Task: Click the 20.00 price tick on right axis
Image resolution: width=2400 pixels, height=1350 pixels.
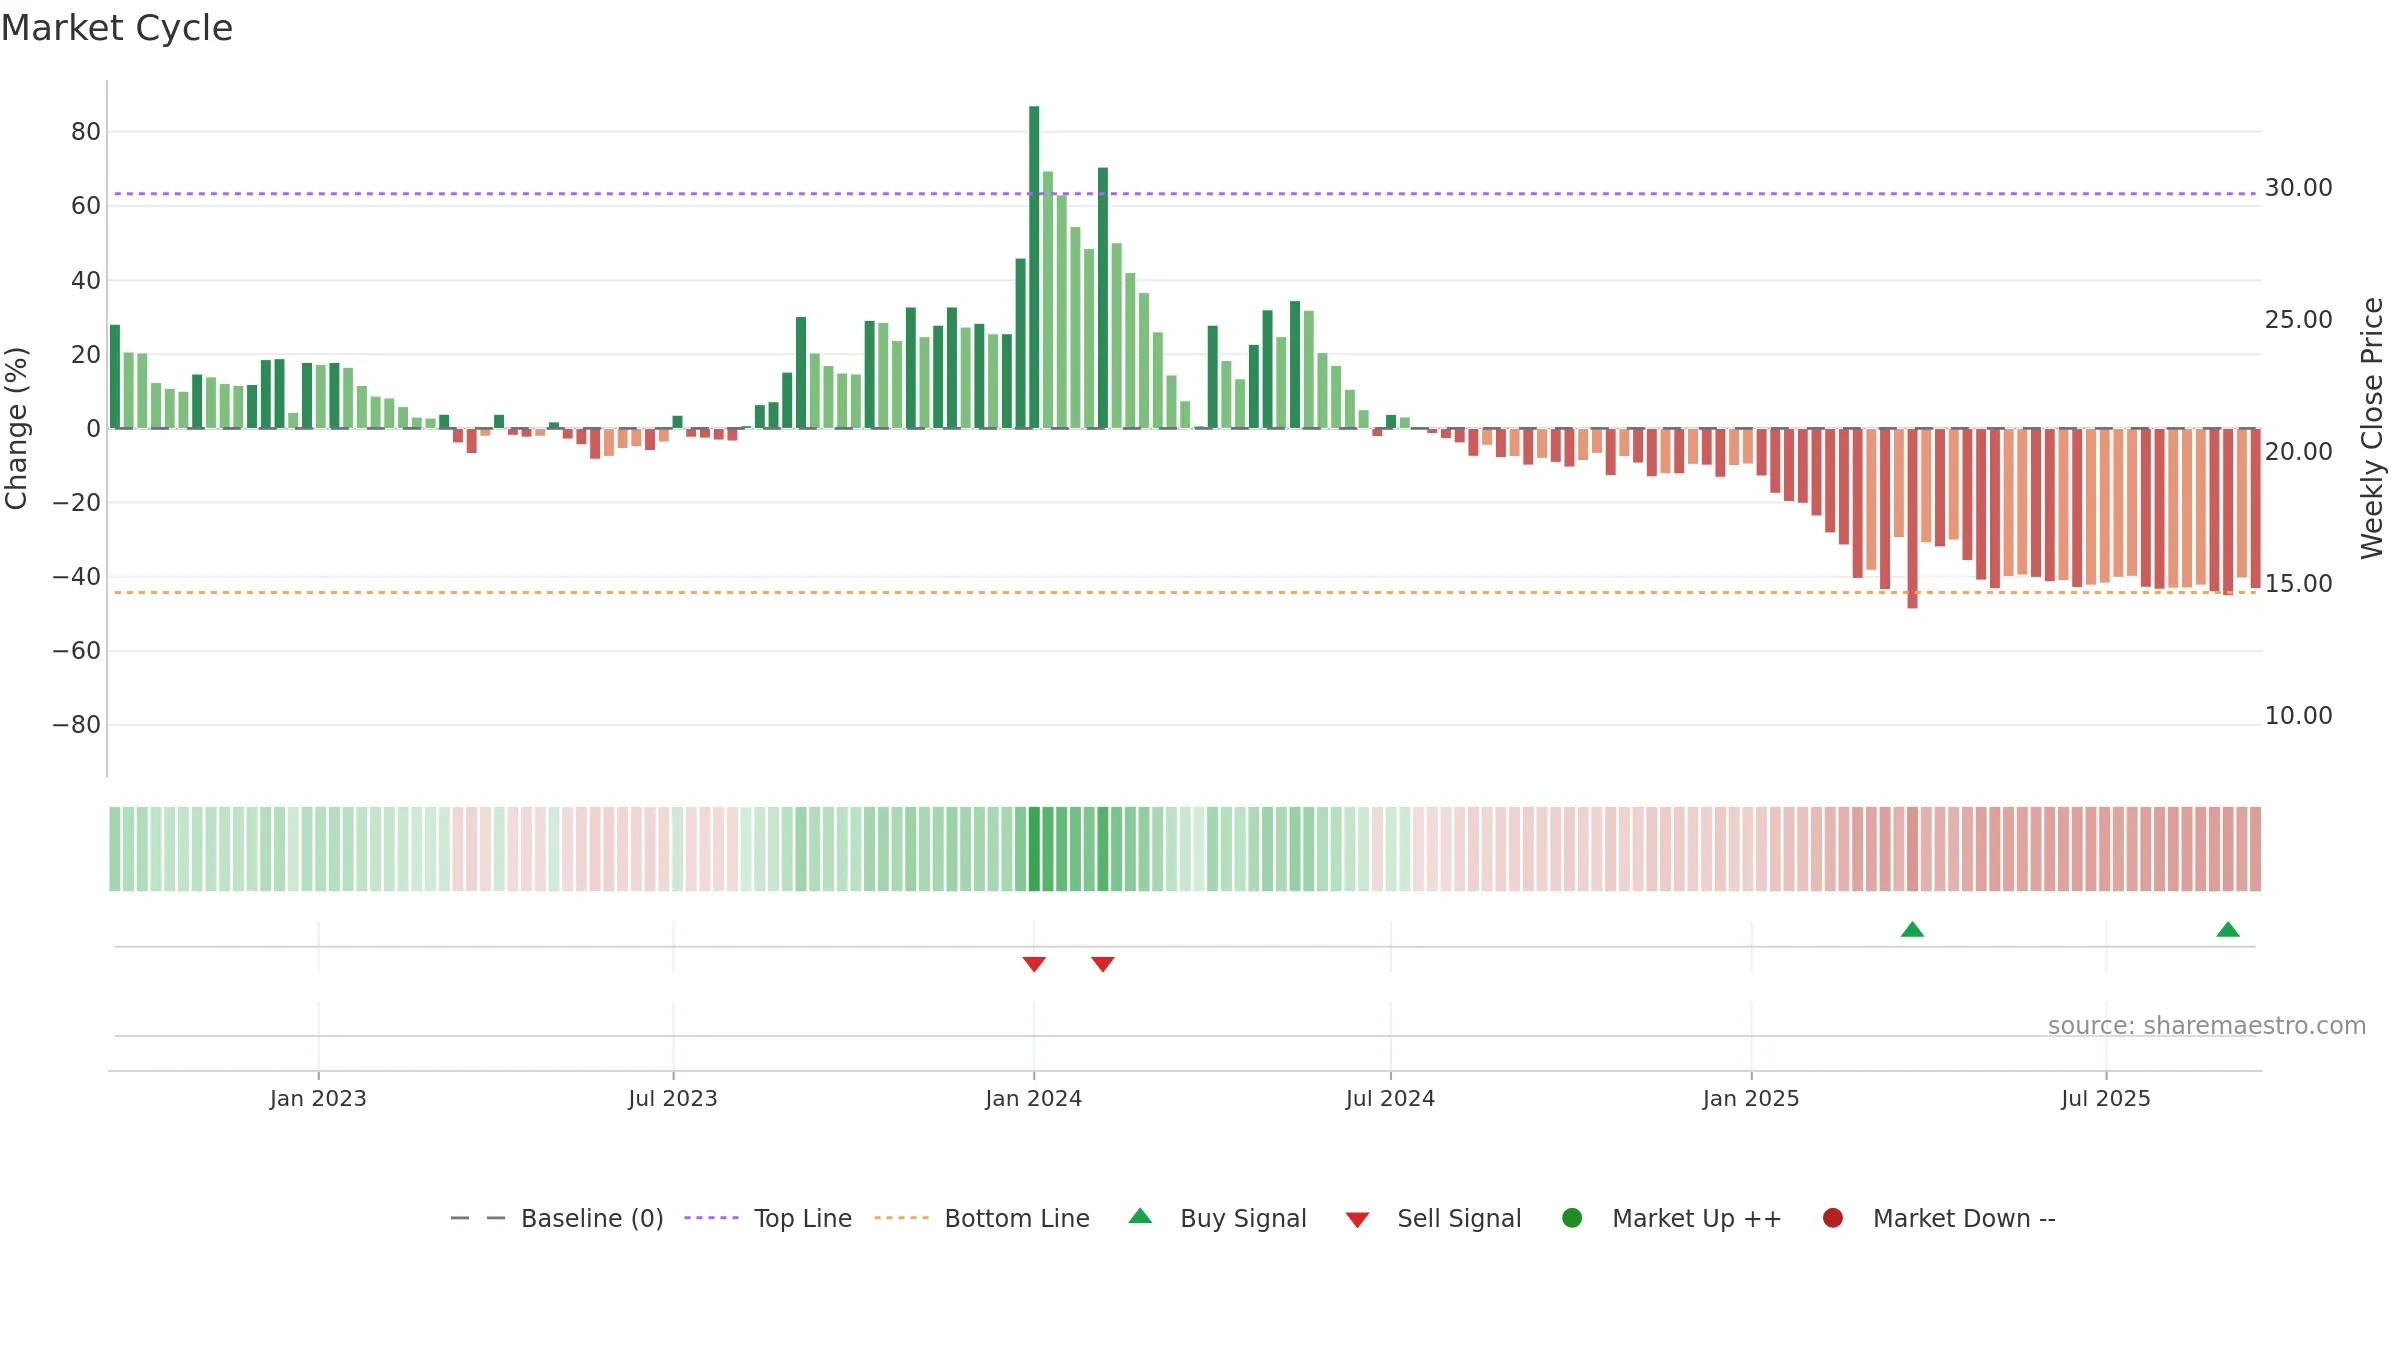Action: point(2298,451)
